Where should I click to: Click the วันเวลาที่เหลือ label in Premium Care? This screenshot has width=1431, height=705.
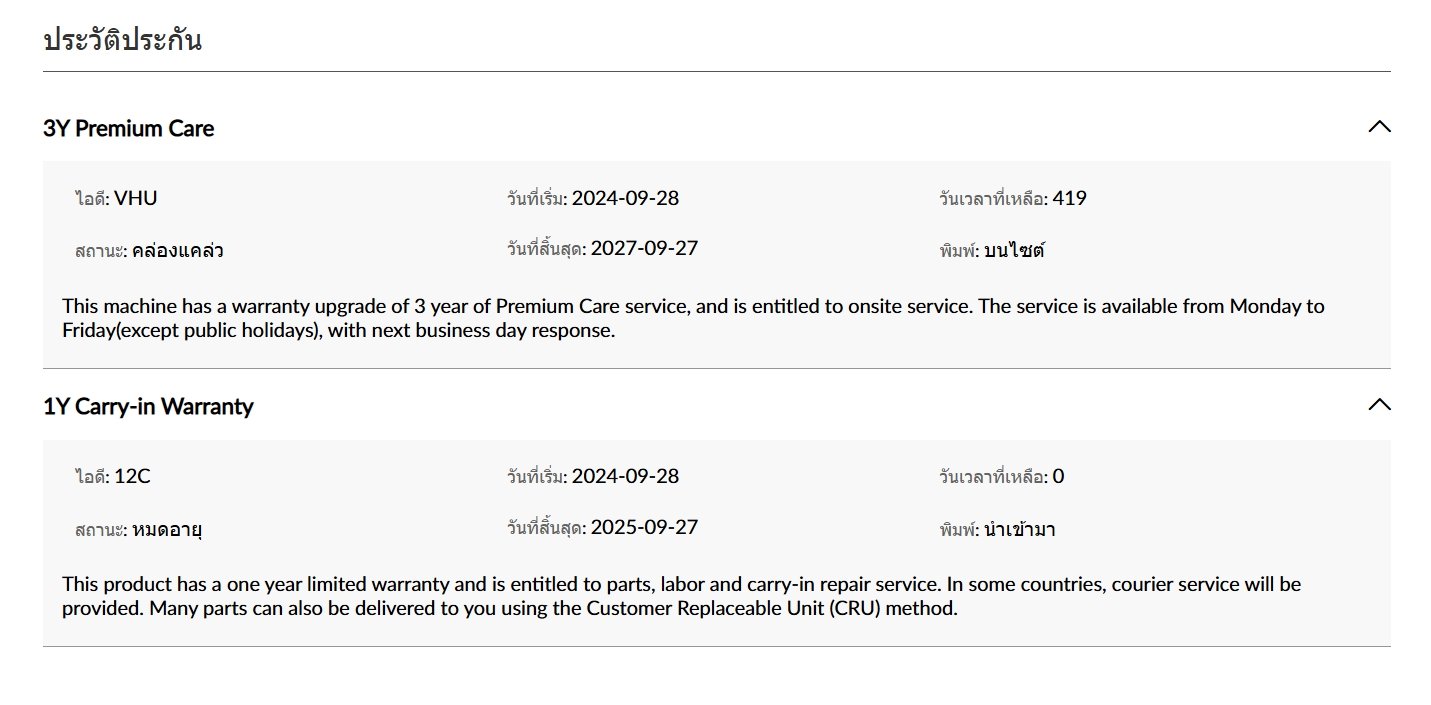click(x=991, y=198)
